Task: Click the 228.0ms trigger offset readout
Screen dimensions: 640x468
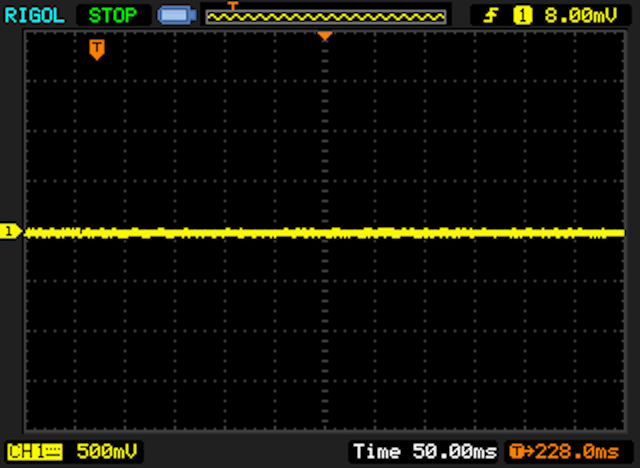Action: (564, 452)
